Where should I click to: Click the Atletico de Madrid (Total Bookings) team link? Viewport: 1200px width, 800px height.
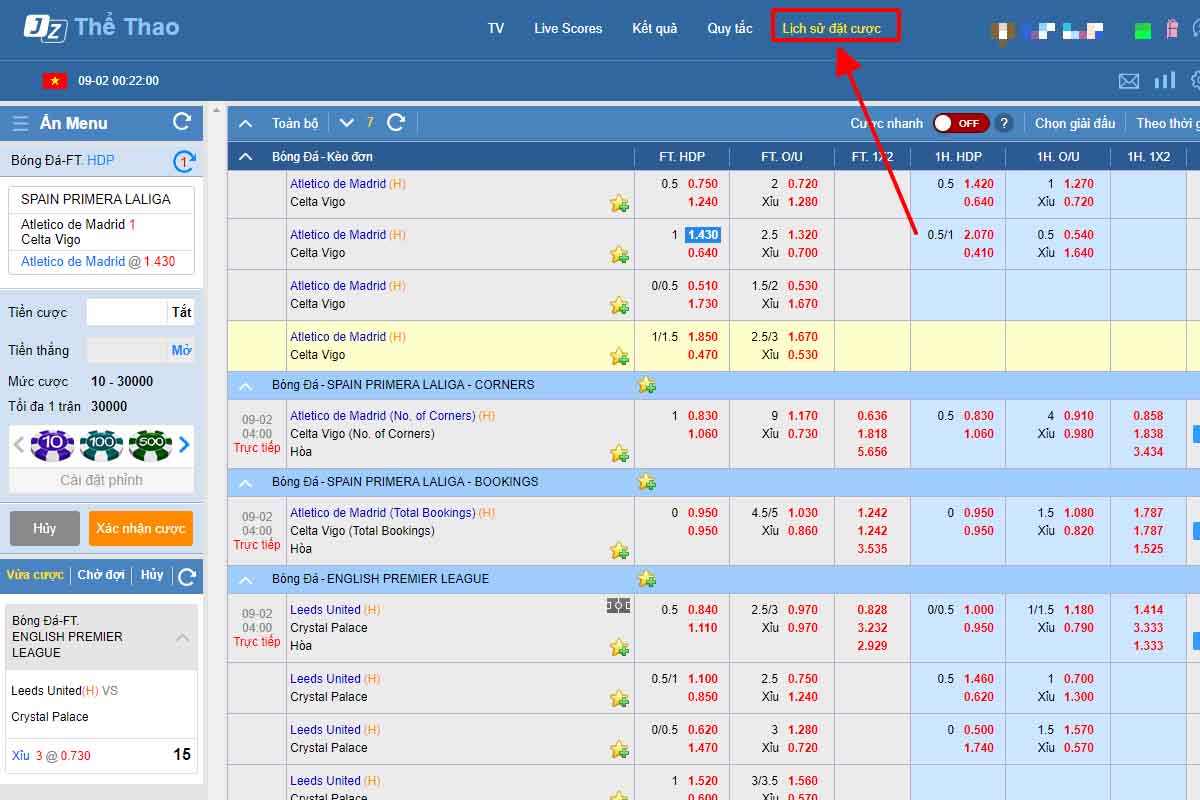click(x=383, y=513)
